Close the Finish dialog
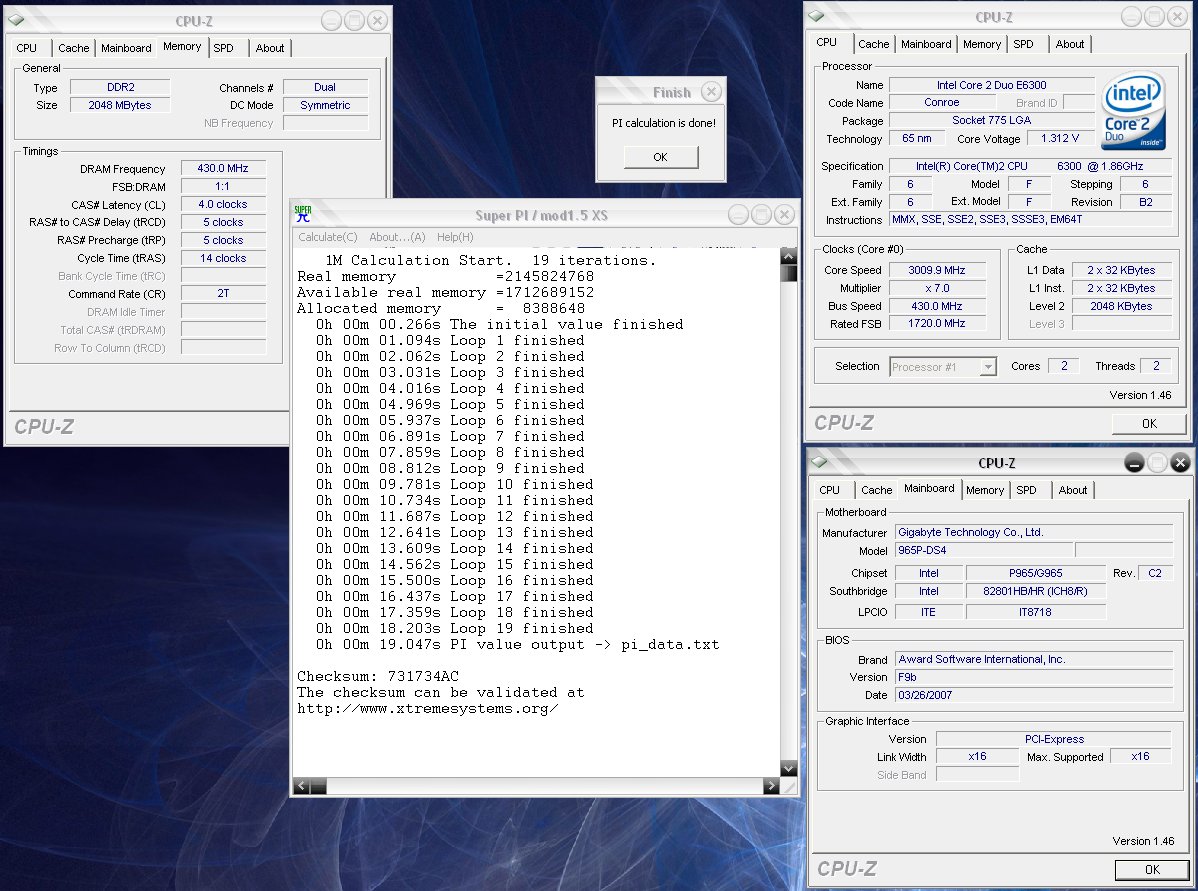This screenshot has width=1198, height=891. point(711,92)
